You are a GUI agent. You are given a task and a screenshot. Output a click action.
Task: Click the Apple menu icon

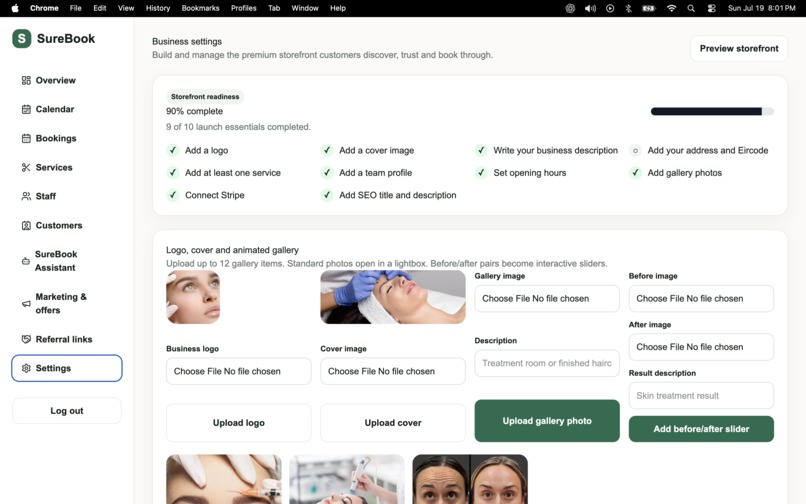pos(15,8)
